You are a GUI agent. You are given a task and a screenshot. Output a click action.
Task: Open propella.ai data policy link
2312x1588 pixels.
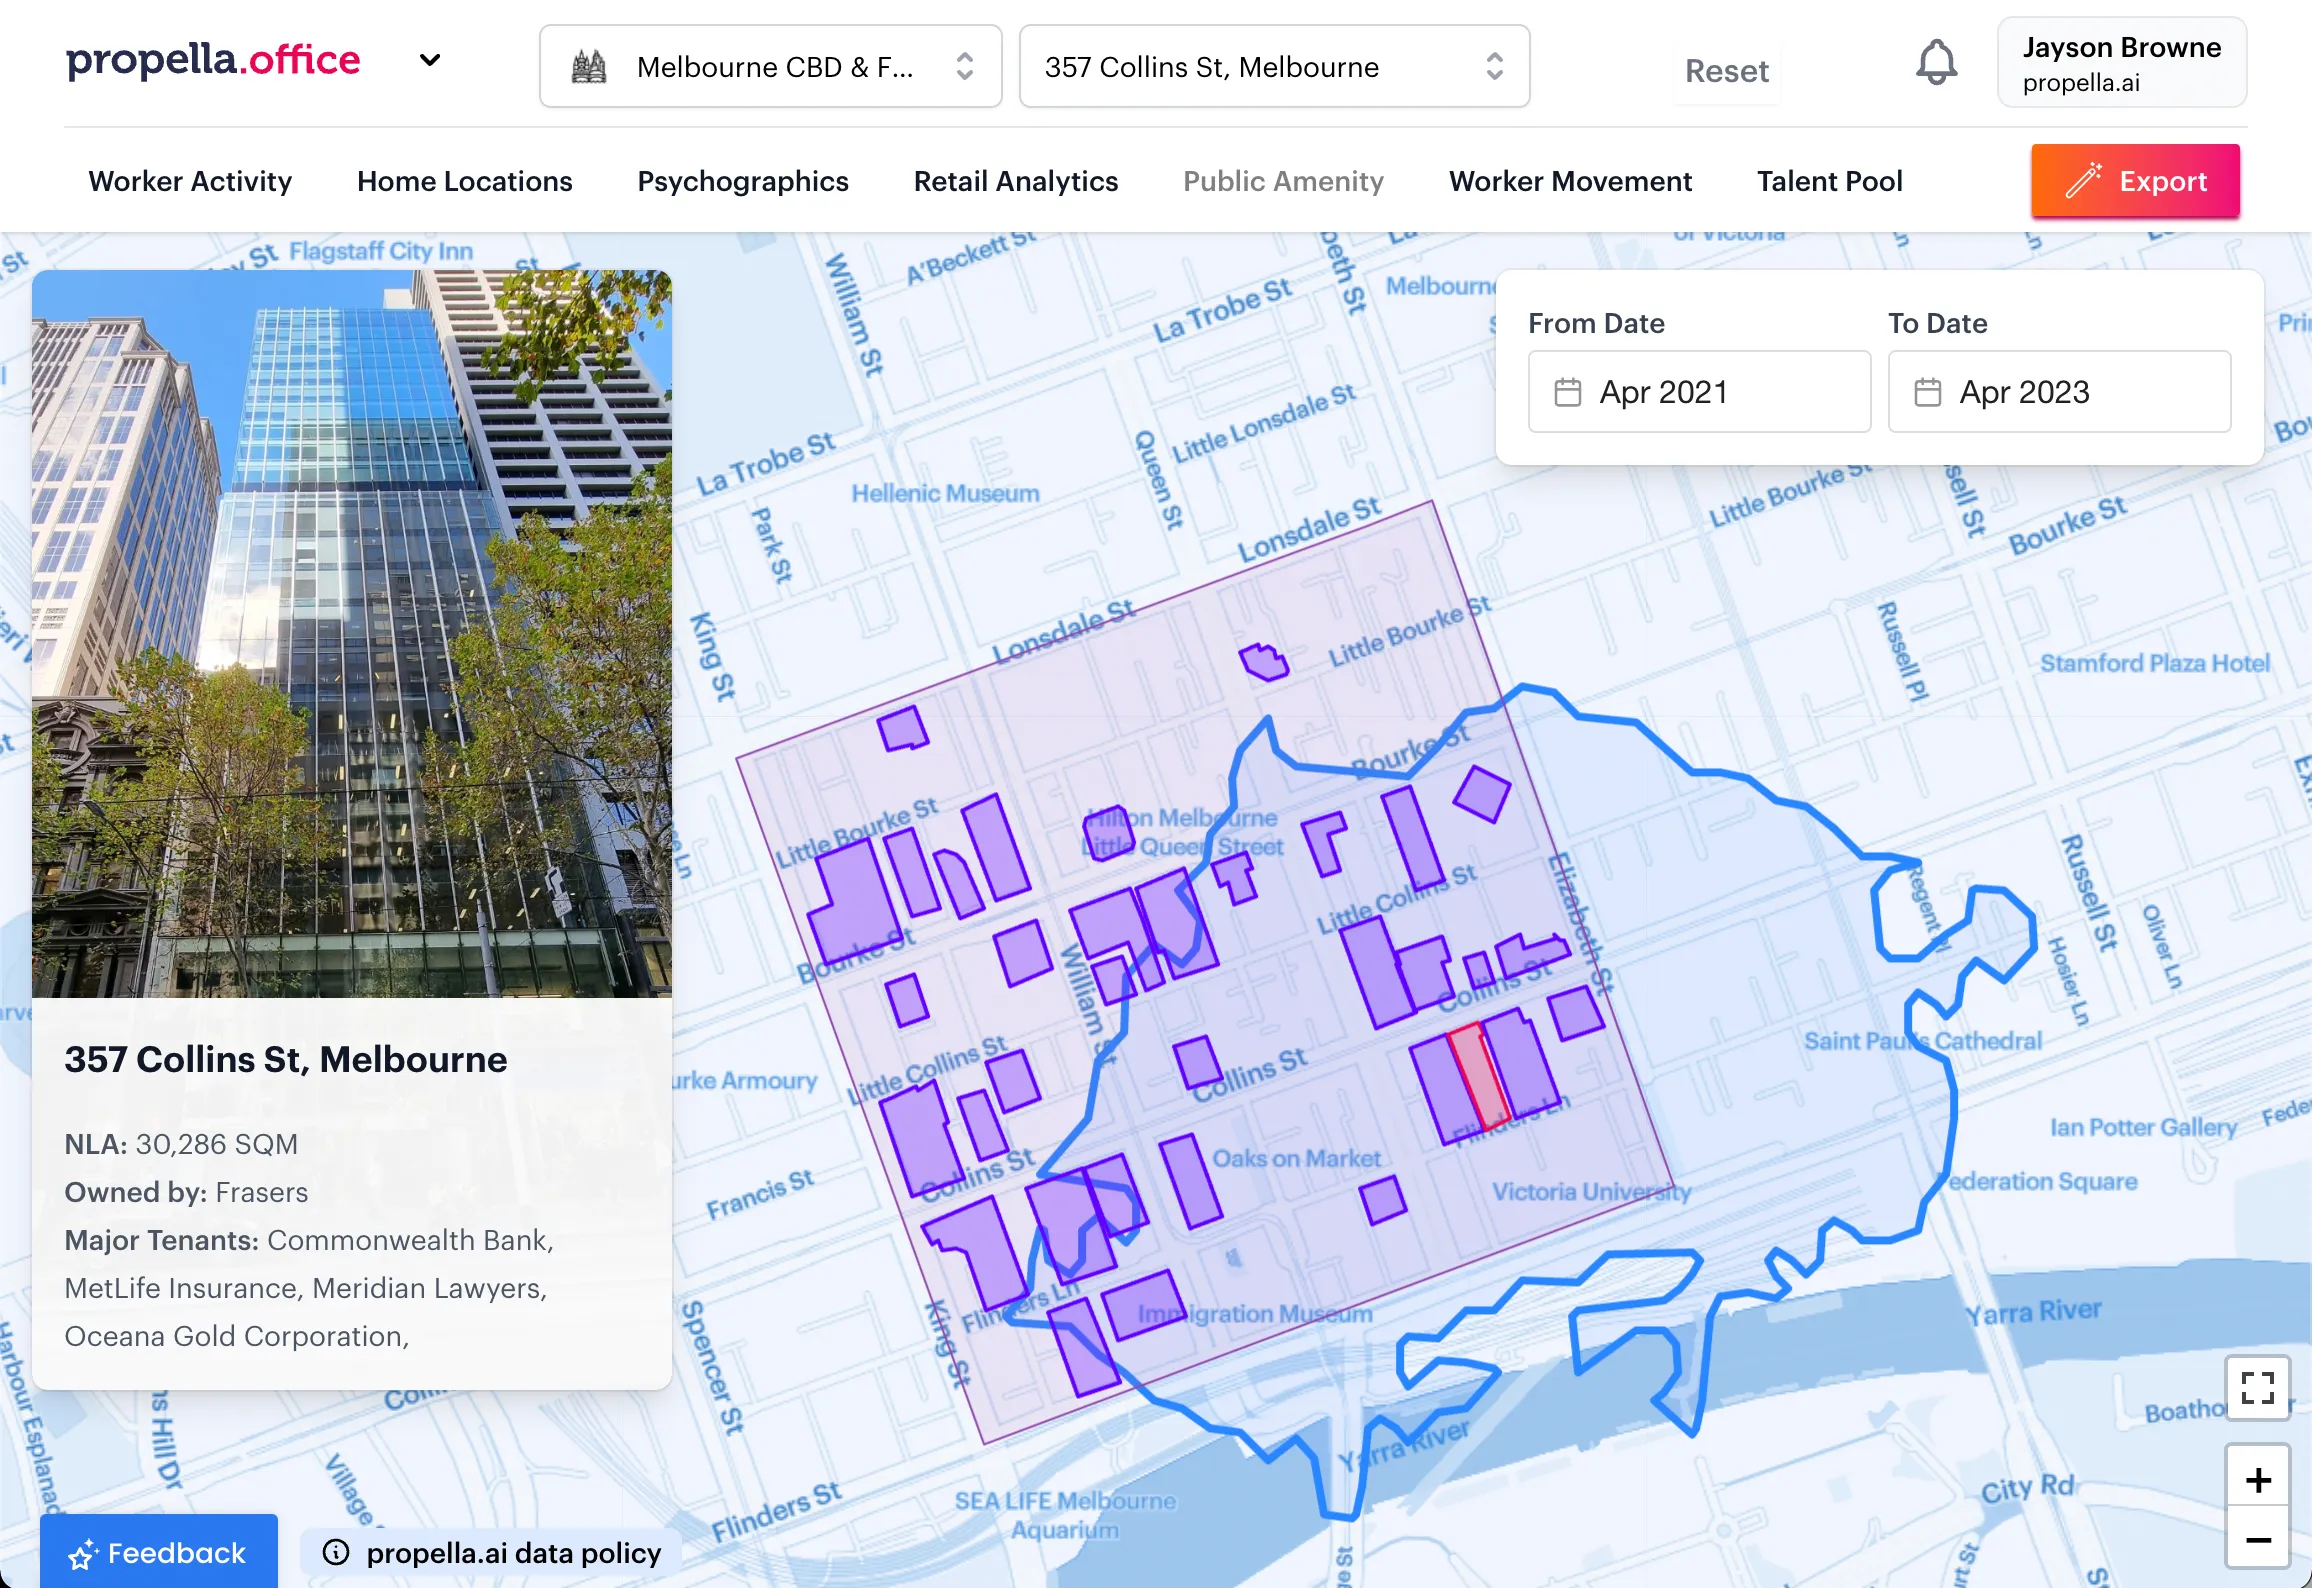[513, 1553]
